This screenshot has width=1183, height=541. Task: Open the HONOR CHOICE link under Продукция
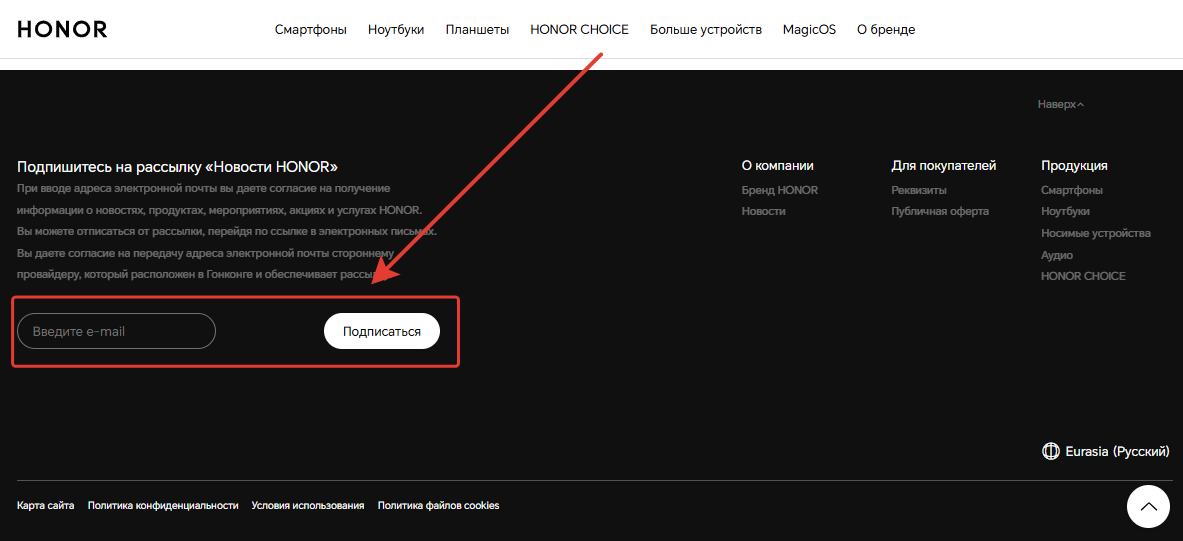1083,276
